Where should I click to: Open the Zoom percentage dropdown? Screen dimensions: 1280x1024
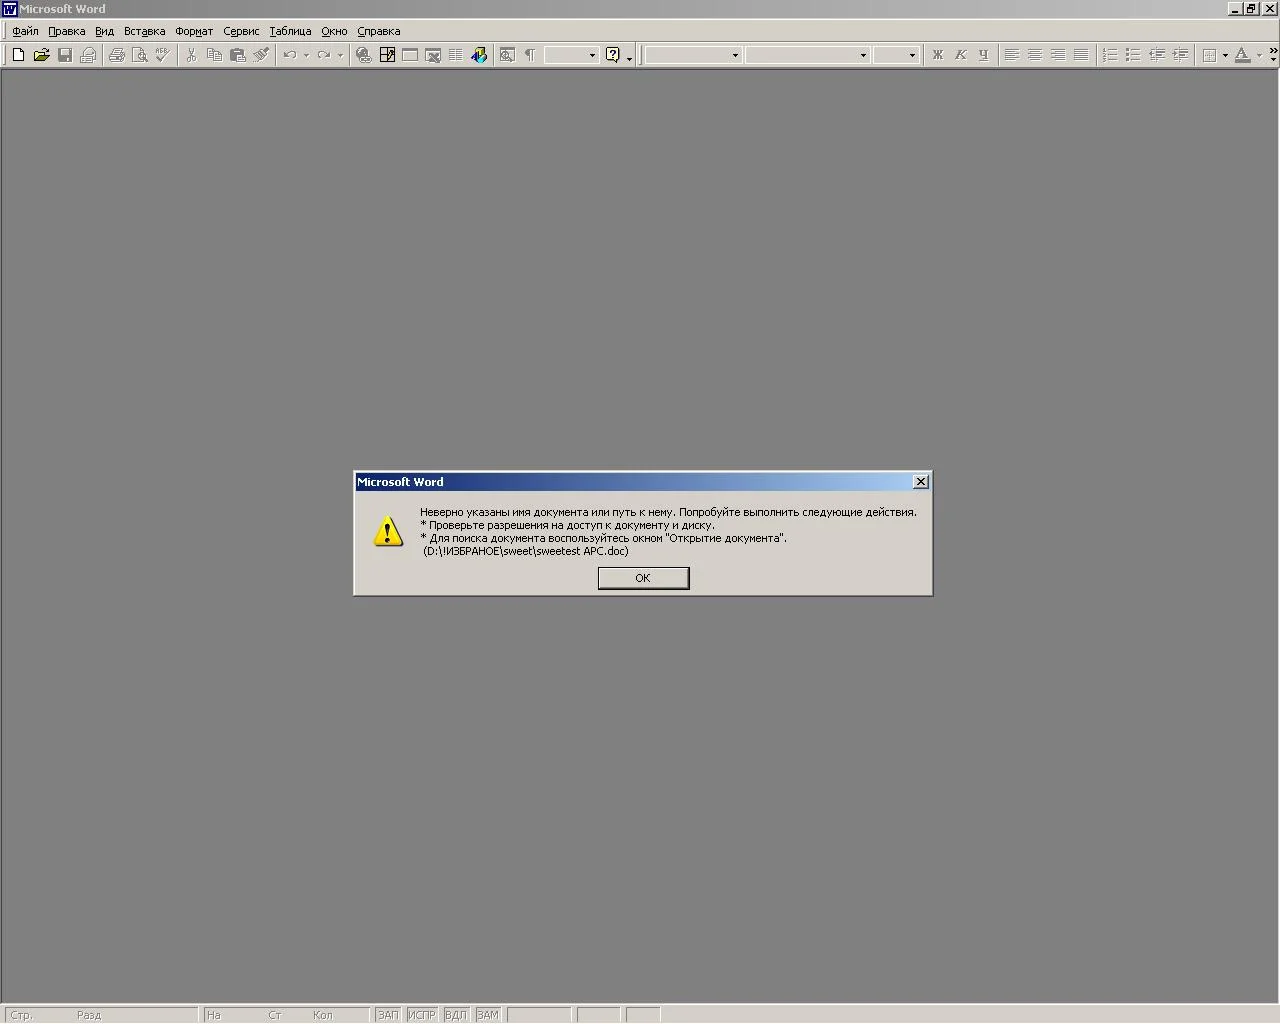[592, 55]
